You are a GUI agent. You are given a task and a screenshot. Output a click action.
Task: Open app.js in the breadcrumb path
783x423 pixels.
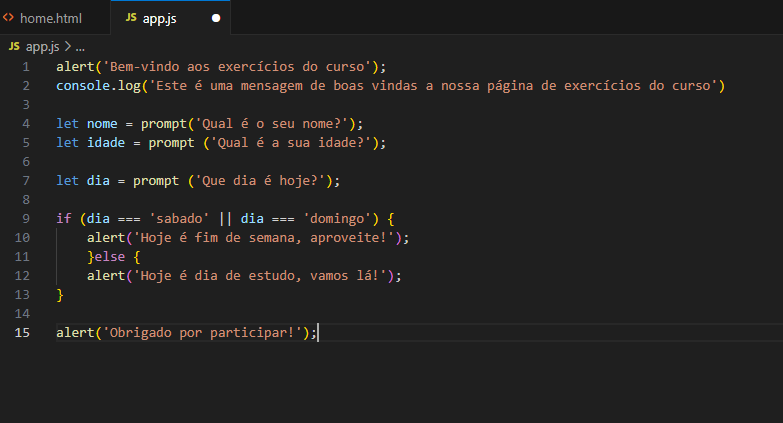click(42, 47)
